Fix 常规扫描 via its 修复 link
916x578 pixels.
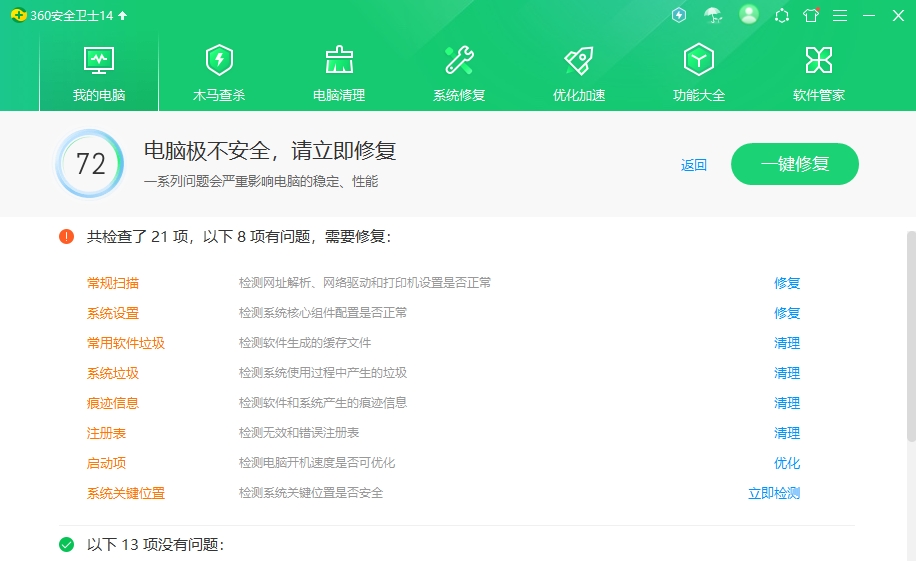[787, 283]
